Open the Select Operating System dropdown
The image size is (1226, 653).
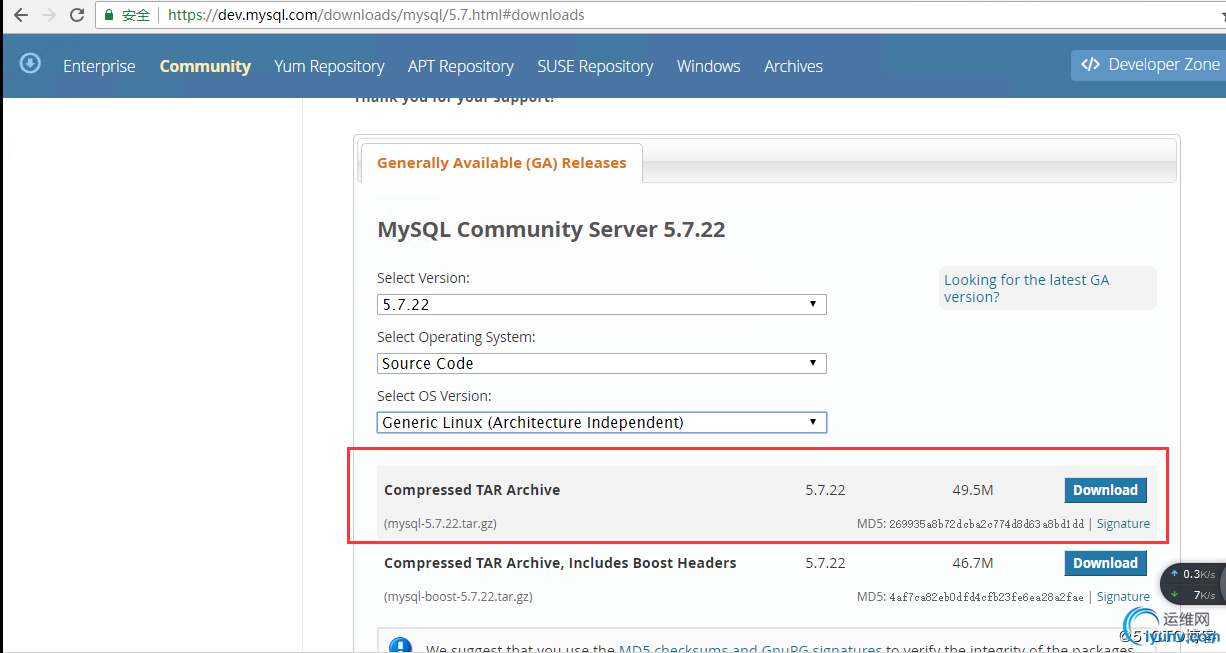pyautogui.click(x=602, y=363)
